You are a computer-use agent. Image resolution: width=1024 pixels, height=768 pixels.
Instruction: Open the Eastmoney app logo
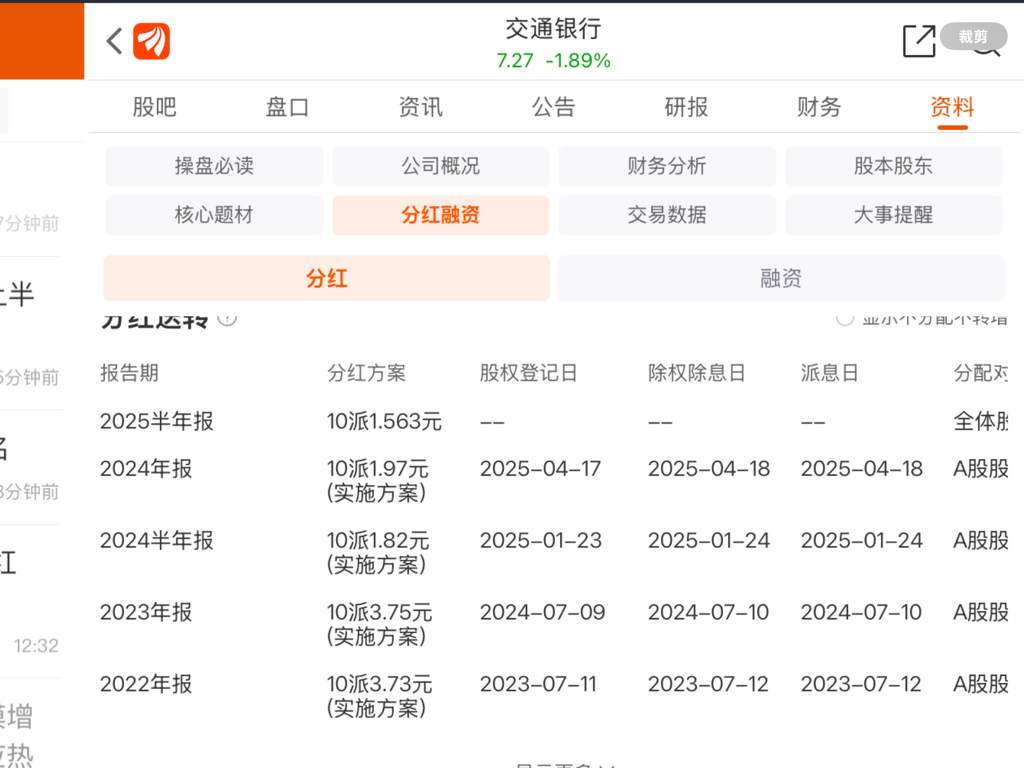click(x=152, y=41)
